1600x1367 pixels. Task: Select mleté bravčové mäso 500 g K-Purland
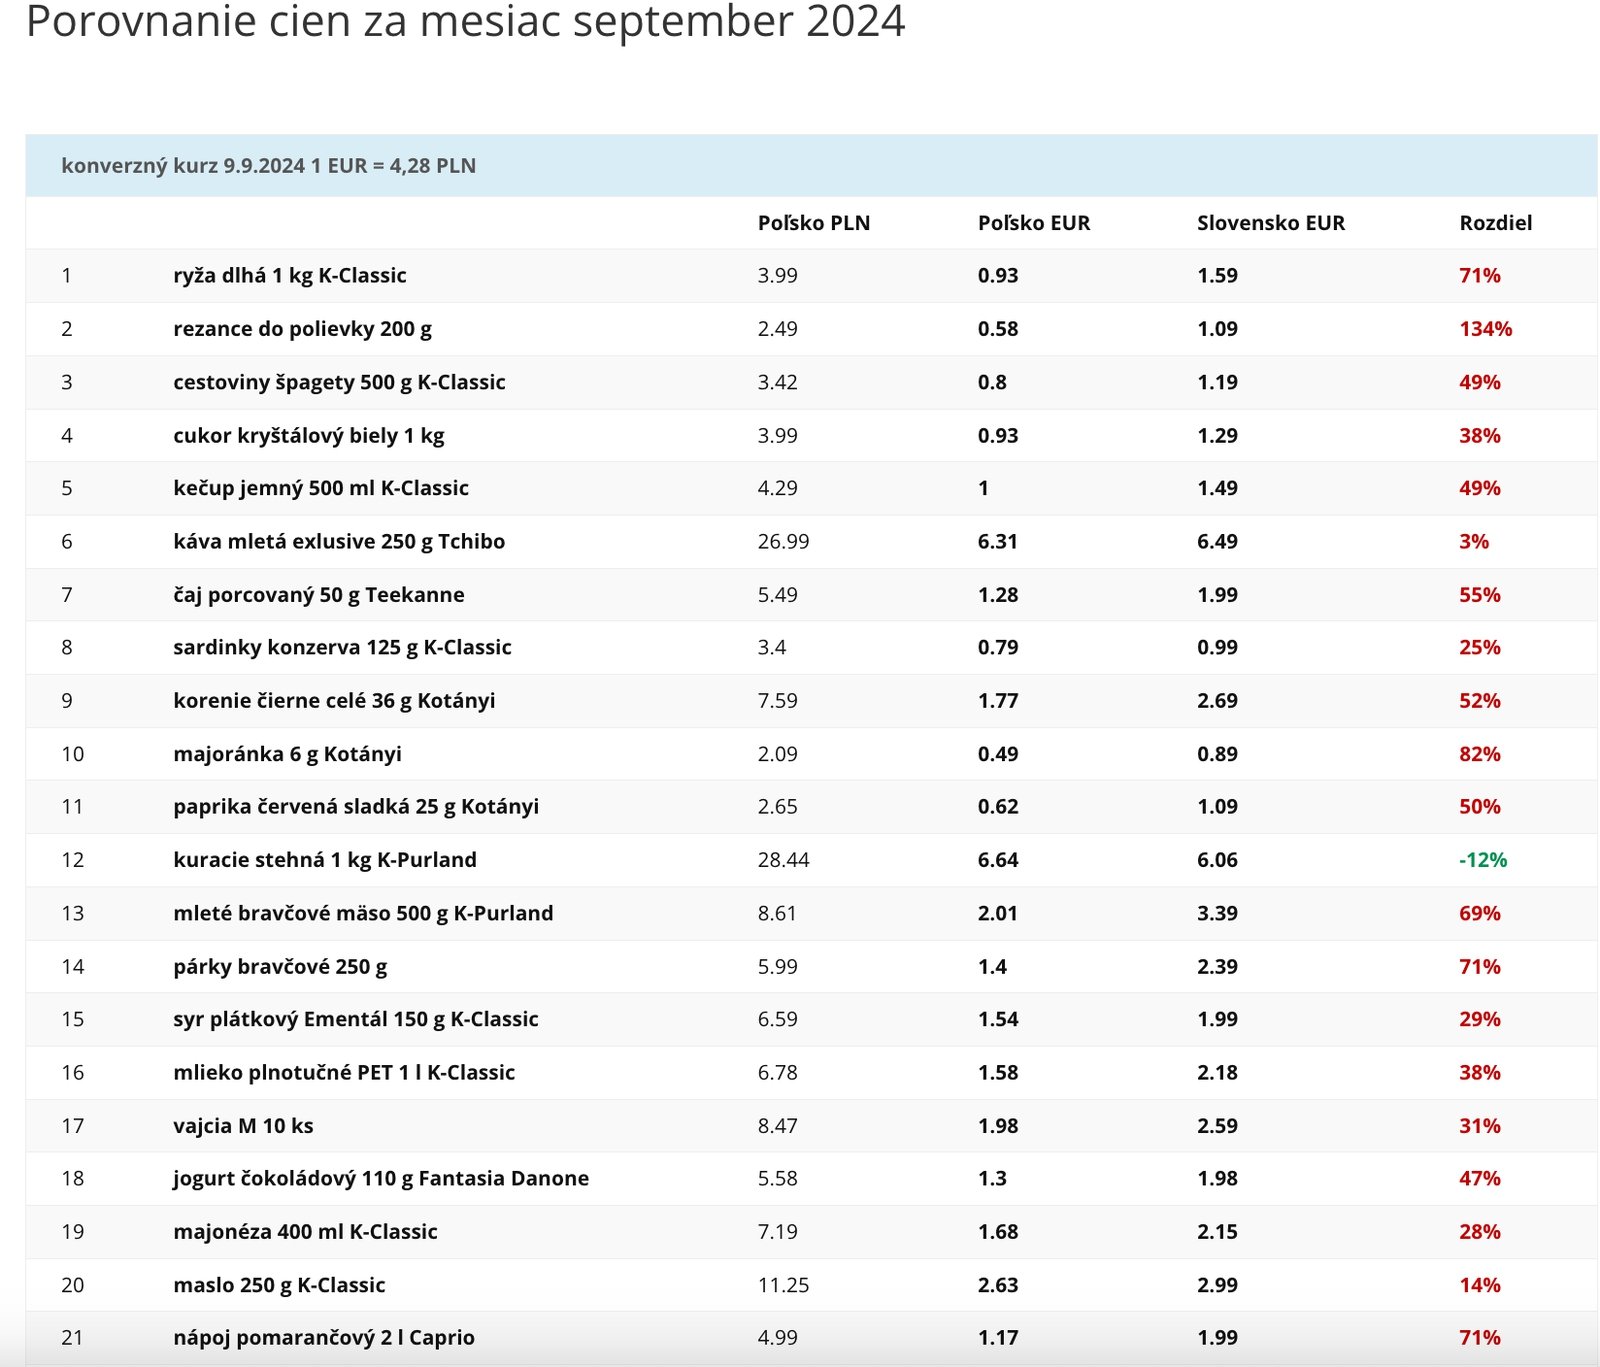coord(363,913)
